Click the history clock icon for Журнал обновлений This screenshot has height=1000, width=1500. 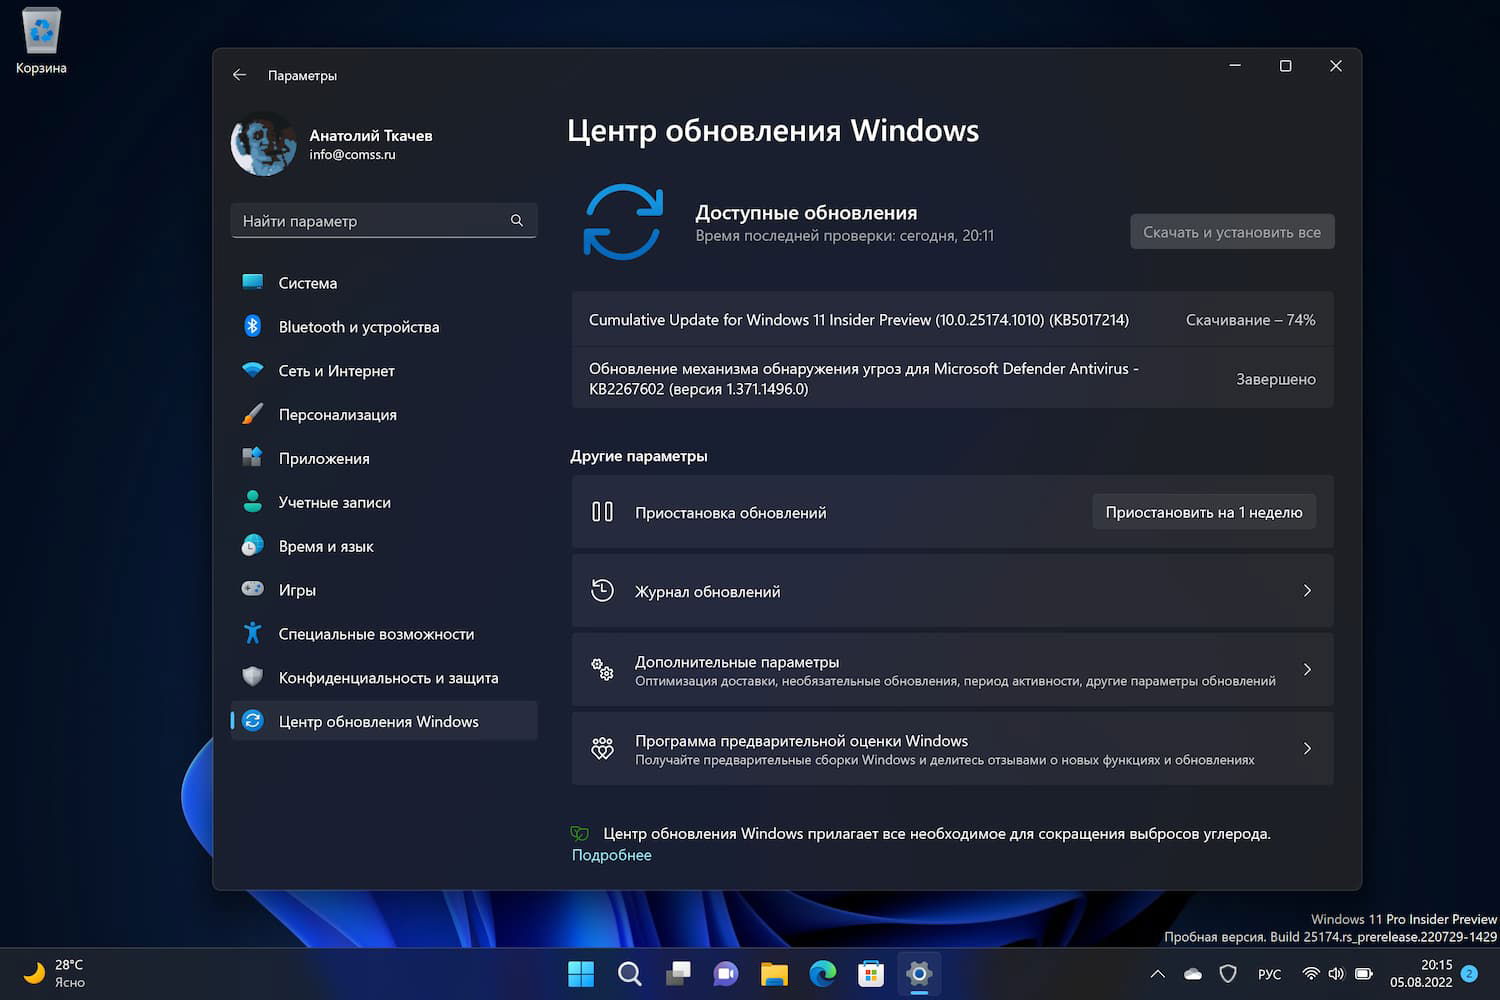602,591
